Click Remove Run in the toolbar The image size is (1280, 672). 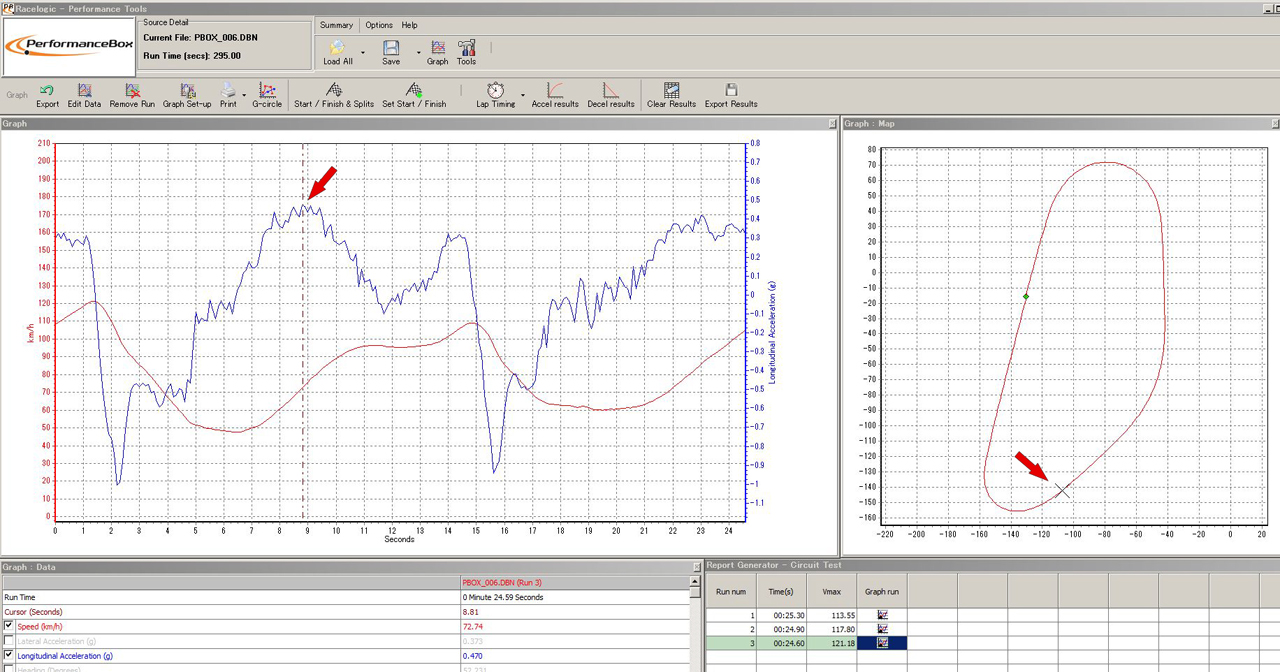[x=132, y=92]
